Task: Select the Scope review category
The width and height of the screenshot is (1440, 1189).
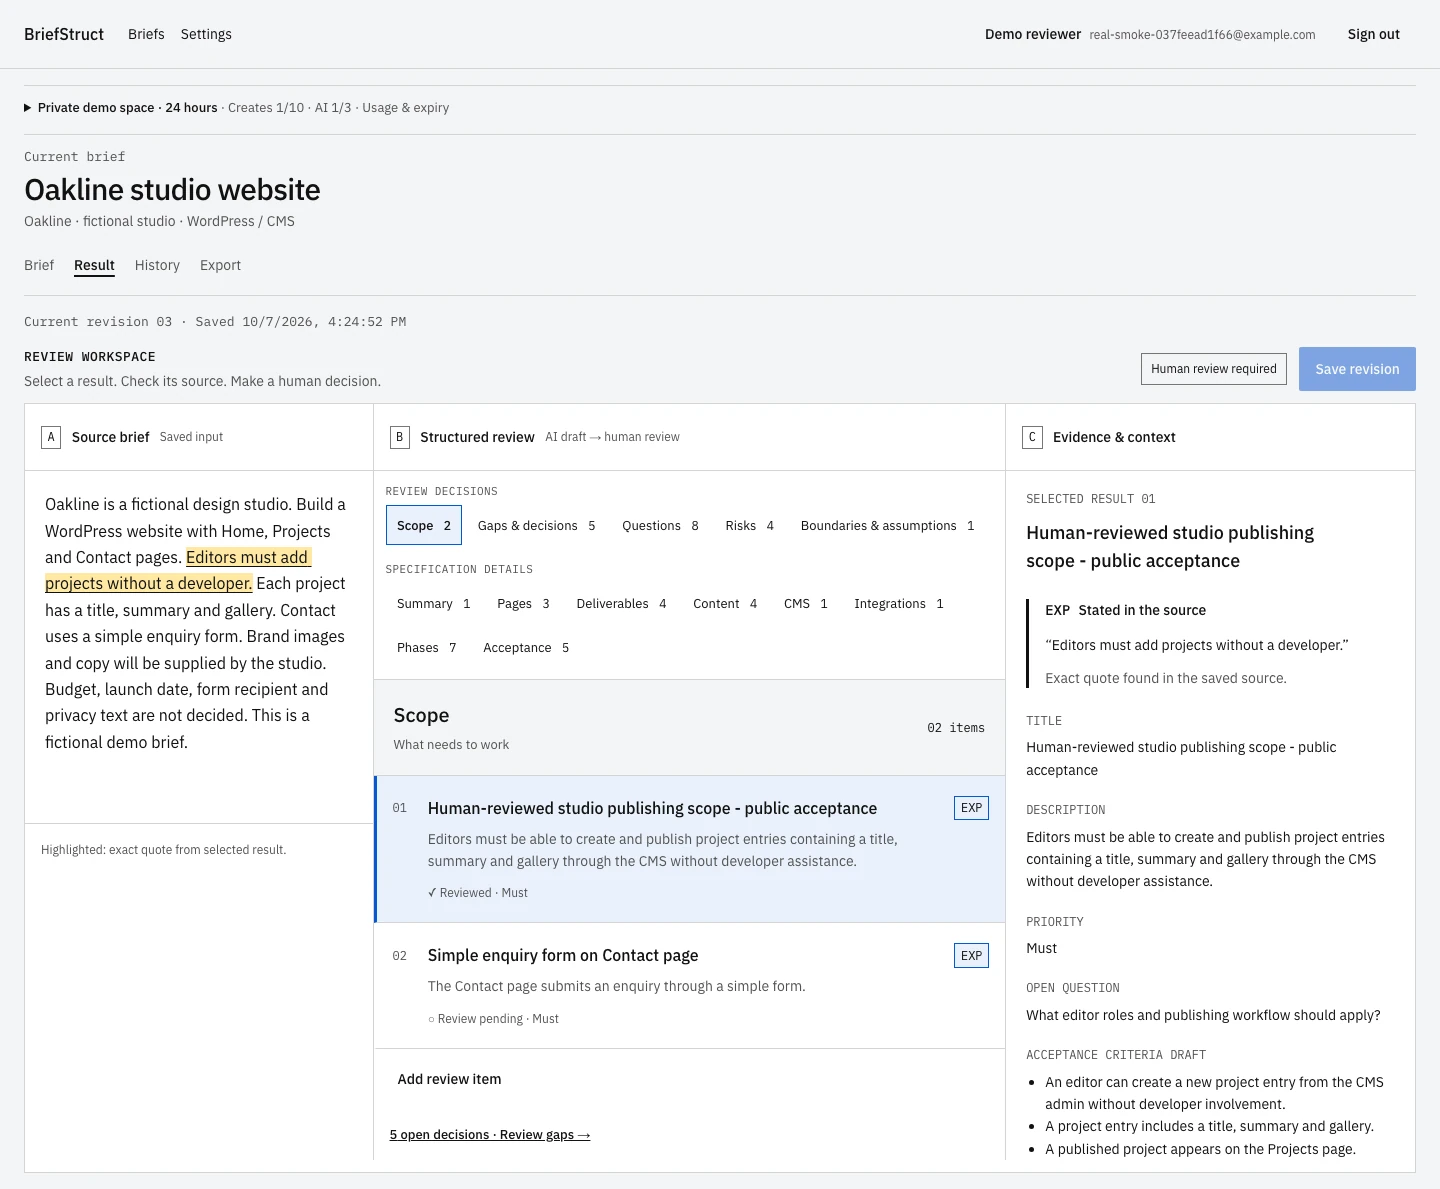Action: (424, 526)
